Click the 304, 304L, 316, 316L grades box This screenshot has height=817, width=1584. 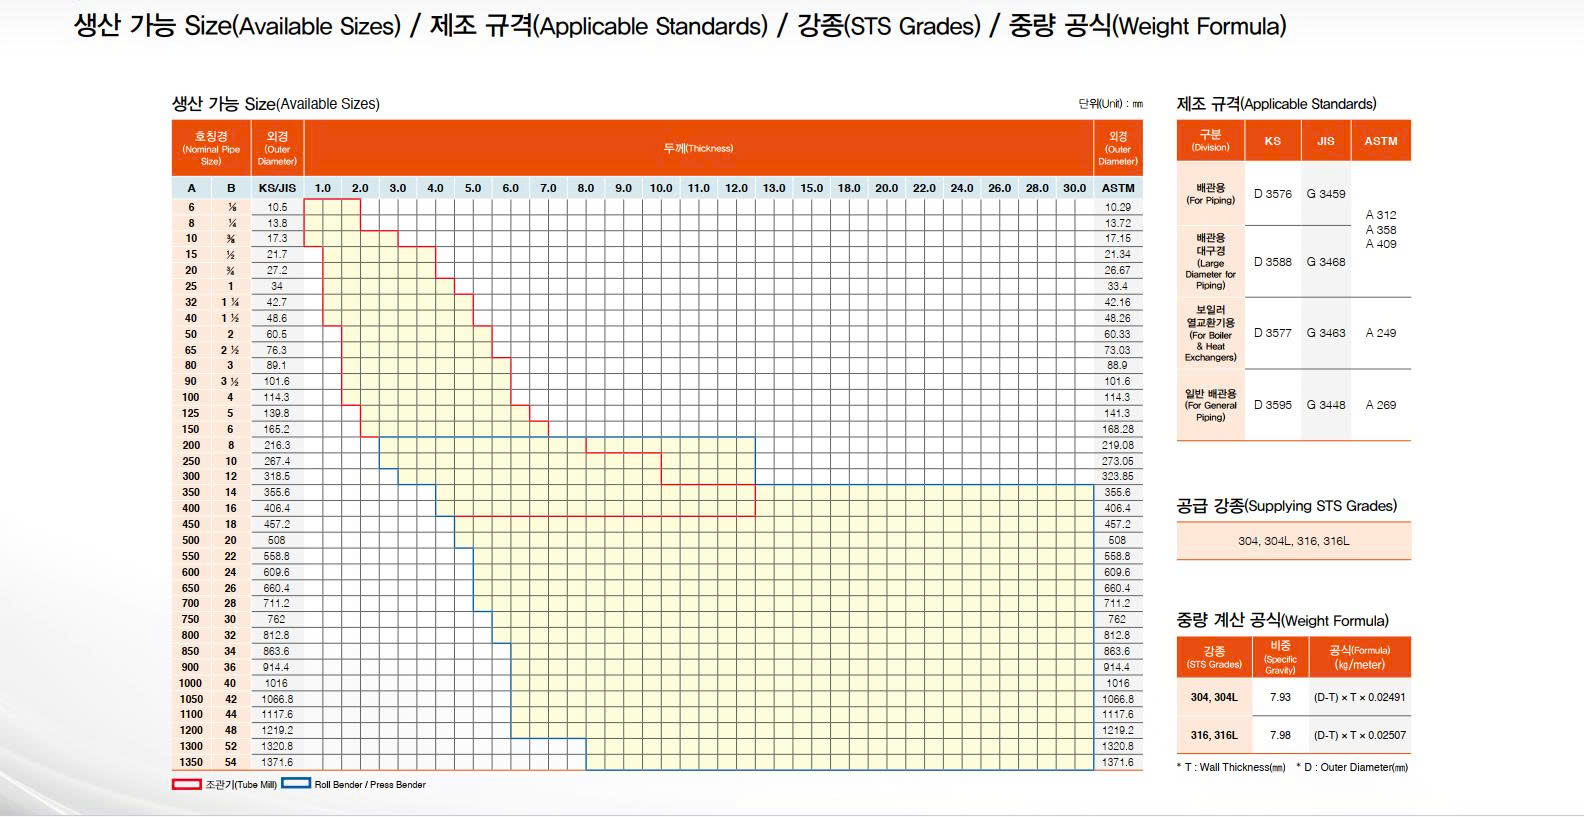[1293, 541]
